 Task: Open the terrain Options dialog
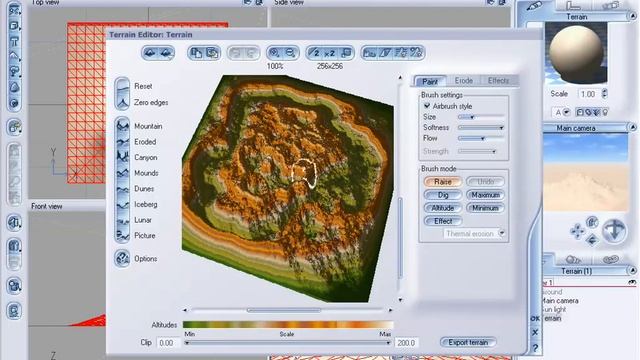coord(145,259)
